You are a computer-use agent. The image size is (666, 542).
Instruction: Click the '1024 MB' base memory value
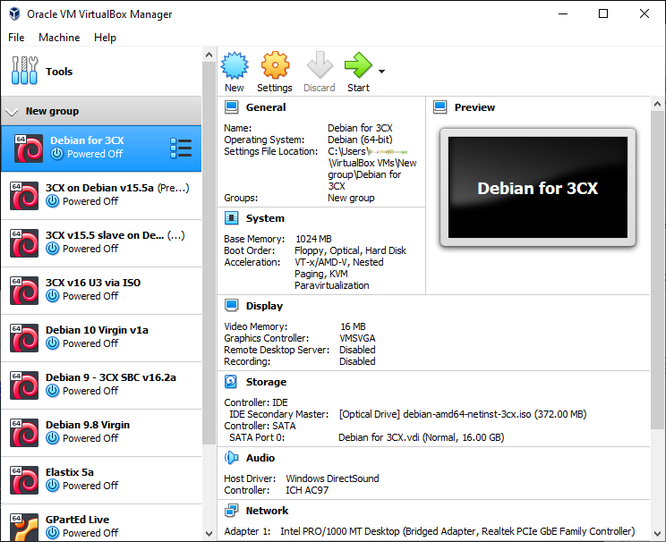[x=313, y=239]
